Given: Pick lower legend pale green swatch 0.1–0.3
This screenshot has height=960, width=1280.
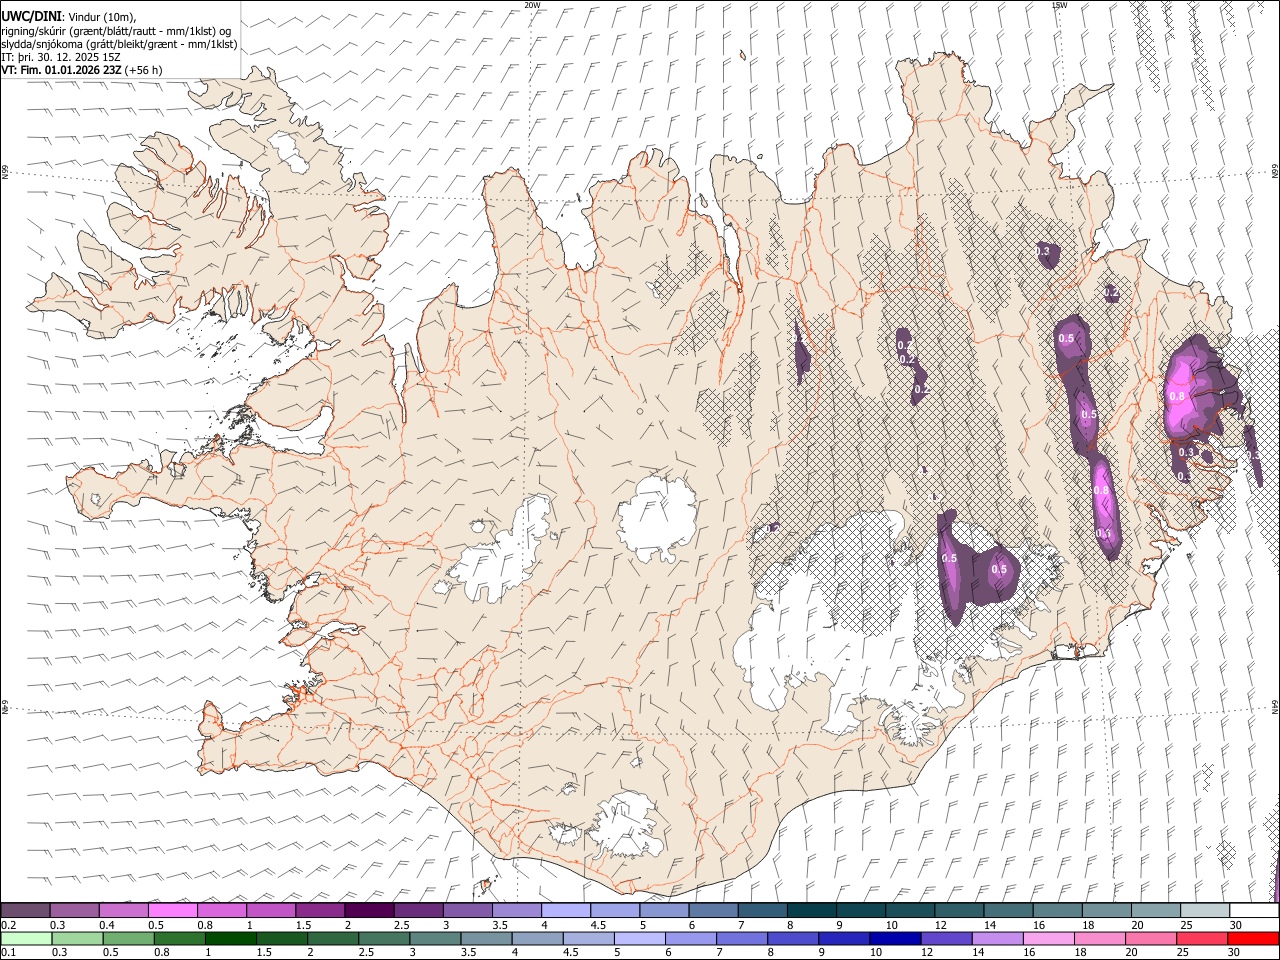Looking at the screenshot, I should point(27,938).
